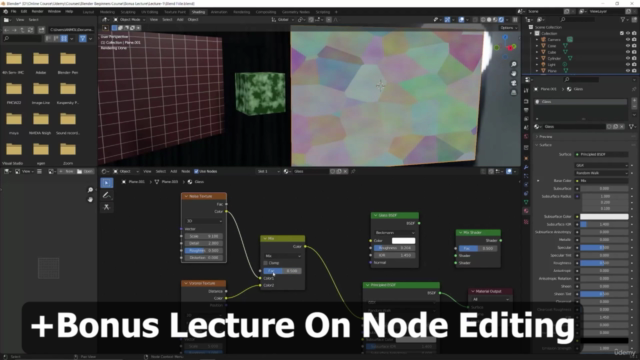This screenshot has height=360, width=640.
Task: Enable rendered viewport shading mode
Action: tap(501, 20)
